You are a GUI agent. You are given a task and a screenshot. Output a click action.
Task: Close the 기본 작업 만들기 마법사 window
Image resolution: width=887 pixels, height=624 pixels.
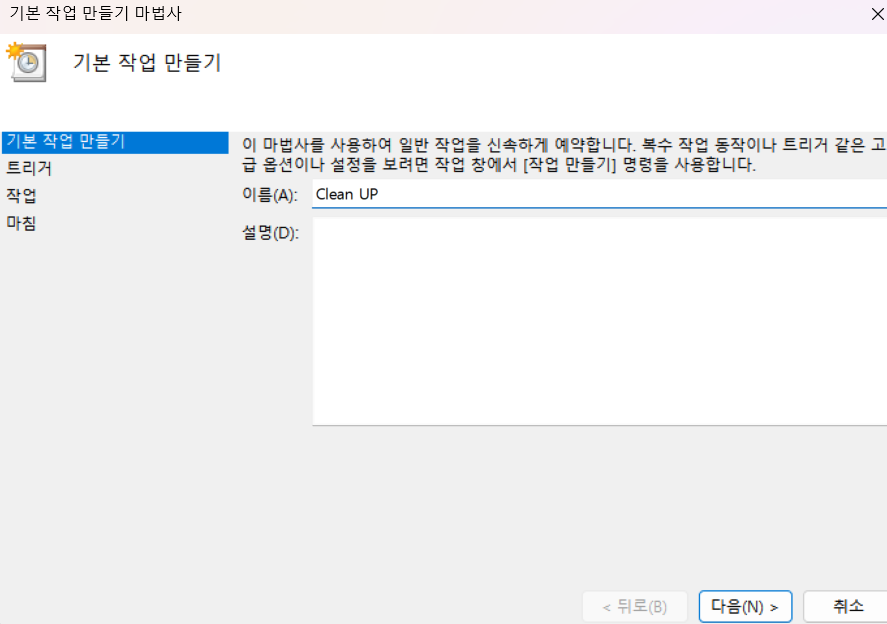tap(877, 14)
